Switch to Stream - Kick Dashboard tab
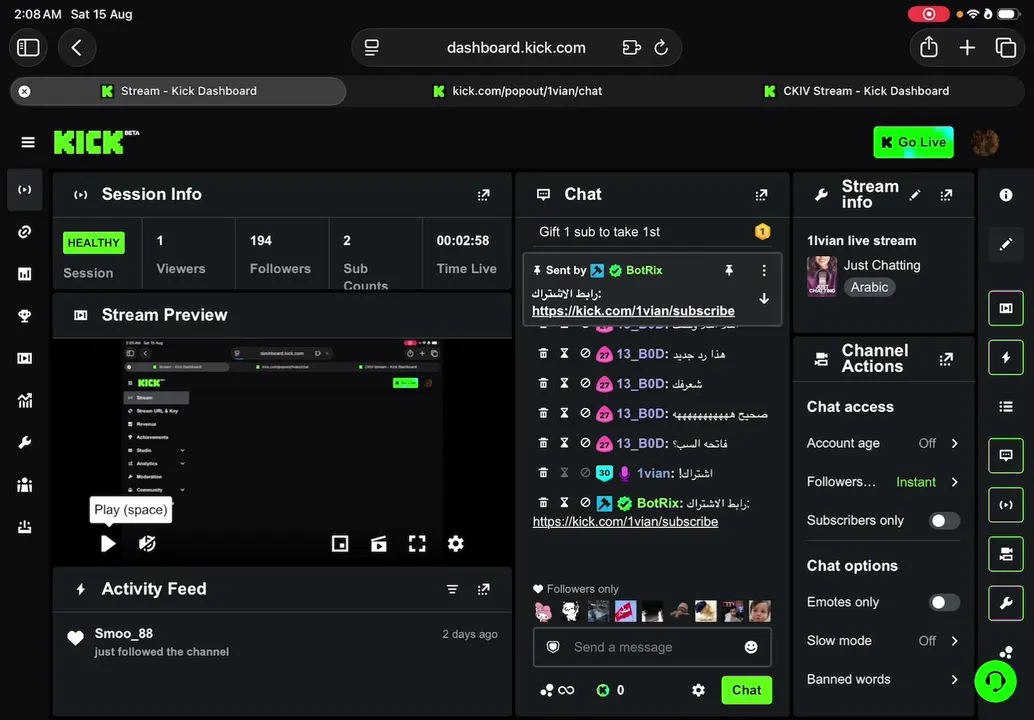This screenshot has width=1034, height=720. [178, 91]
